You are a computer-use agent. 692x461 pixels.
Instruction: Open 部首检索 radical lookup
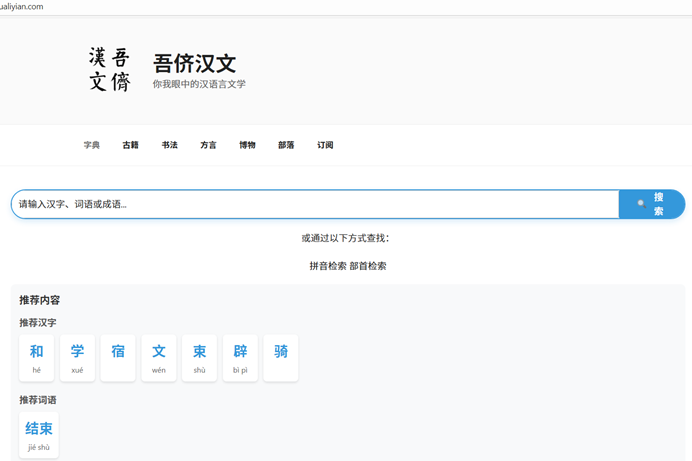click(368, 266)
